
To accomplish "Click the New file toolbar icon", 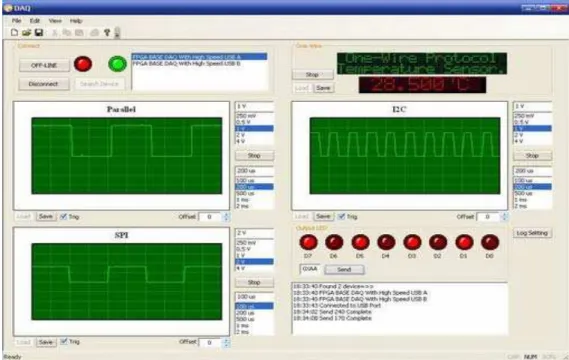I will (14, 33).
